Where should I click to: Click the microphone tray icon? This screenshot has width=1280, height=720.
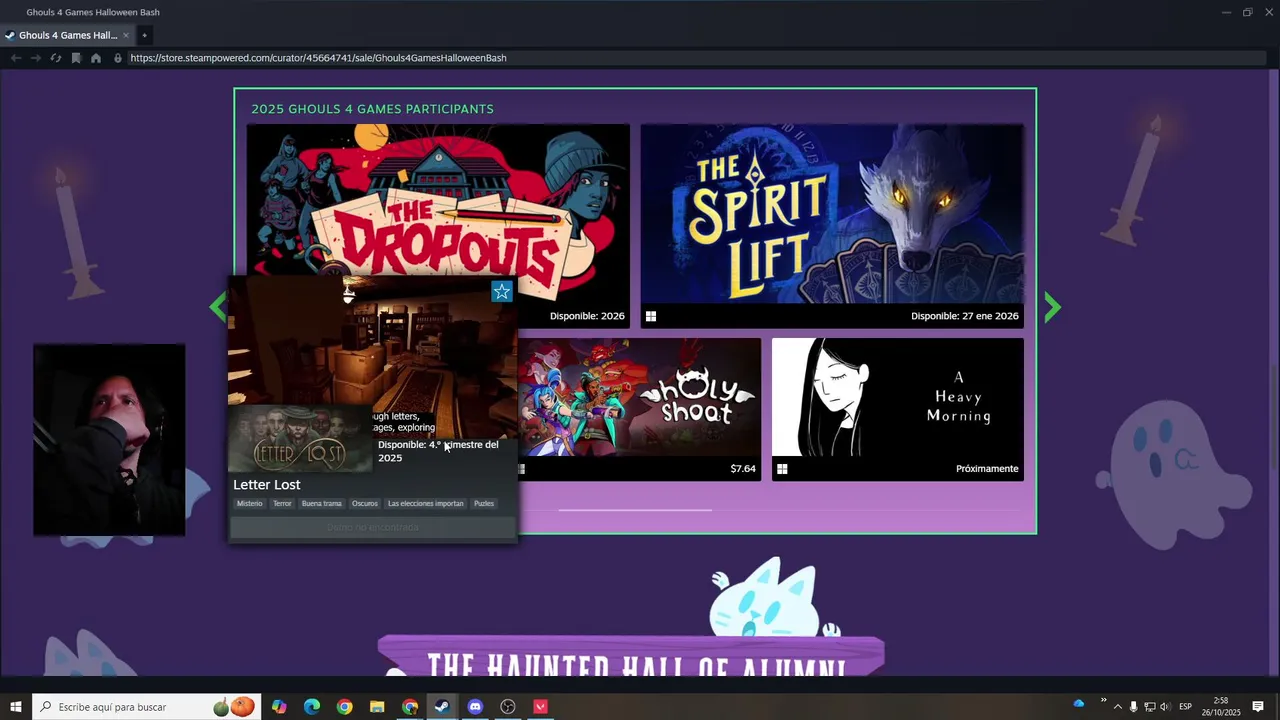(1133, 707)
